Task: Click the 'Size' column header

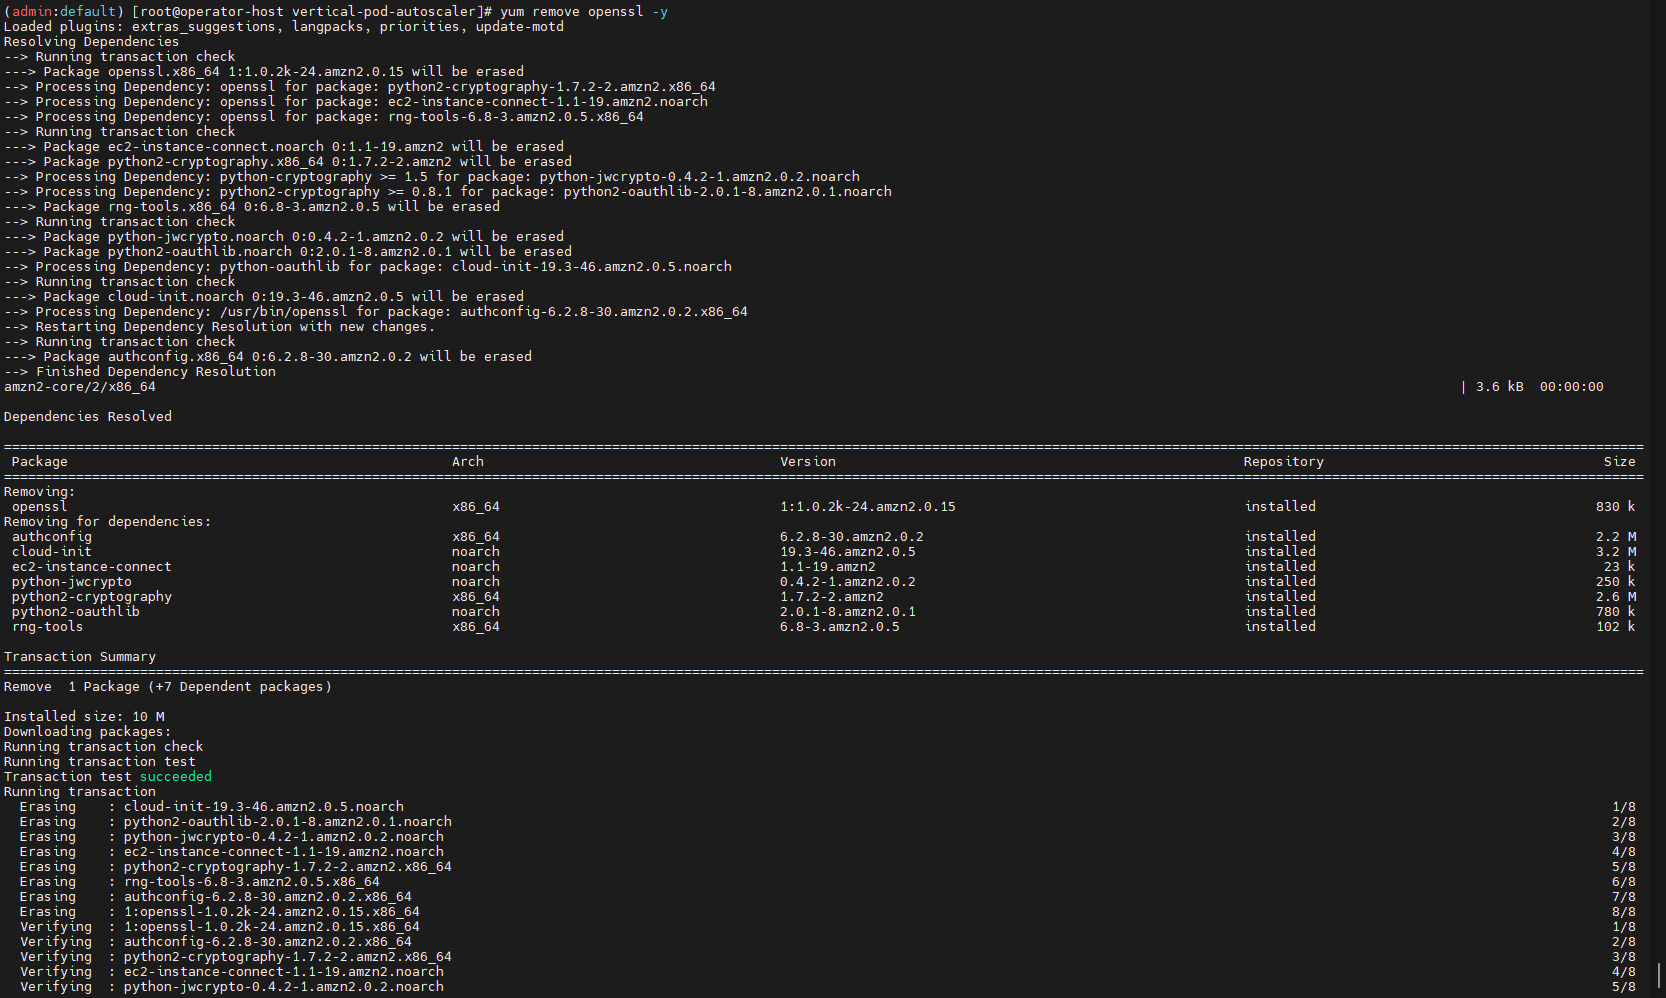Action: (x=1620, y=462)
